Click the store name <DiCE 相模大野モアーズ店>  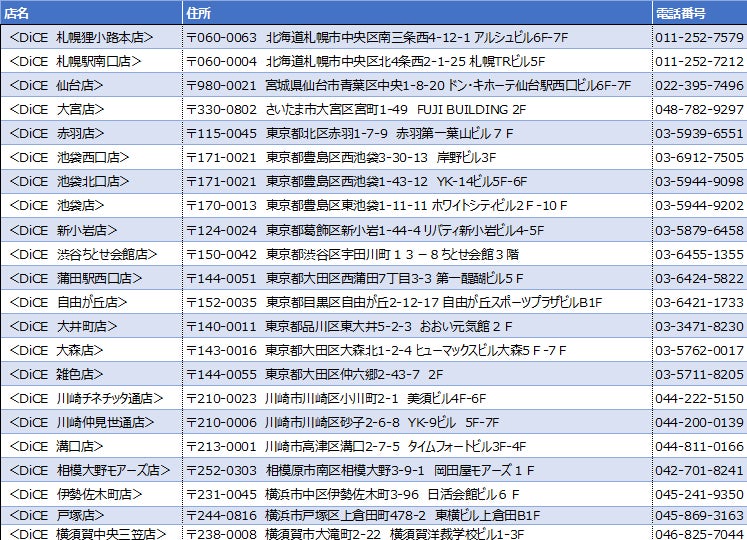coord(90,470)
